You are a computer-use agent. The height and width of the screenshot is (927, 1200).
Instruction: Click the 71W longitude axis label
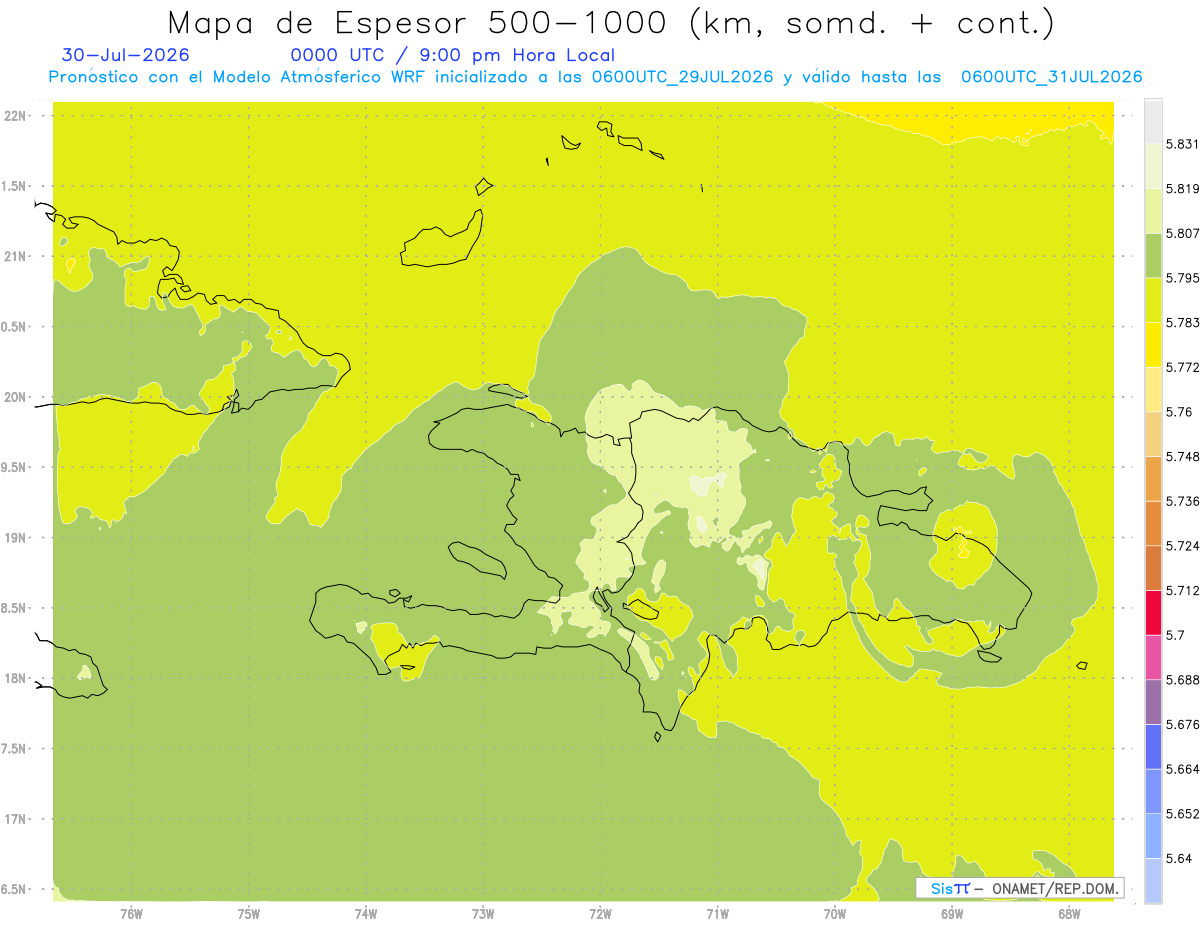pyautogui.click(x=717, y=913)
